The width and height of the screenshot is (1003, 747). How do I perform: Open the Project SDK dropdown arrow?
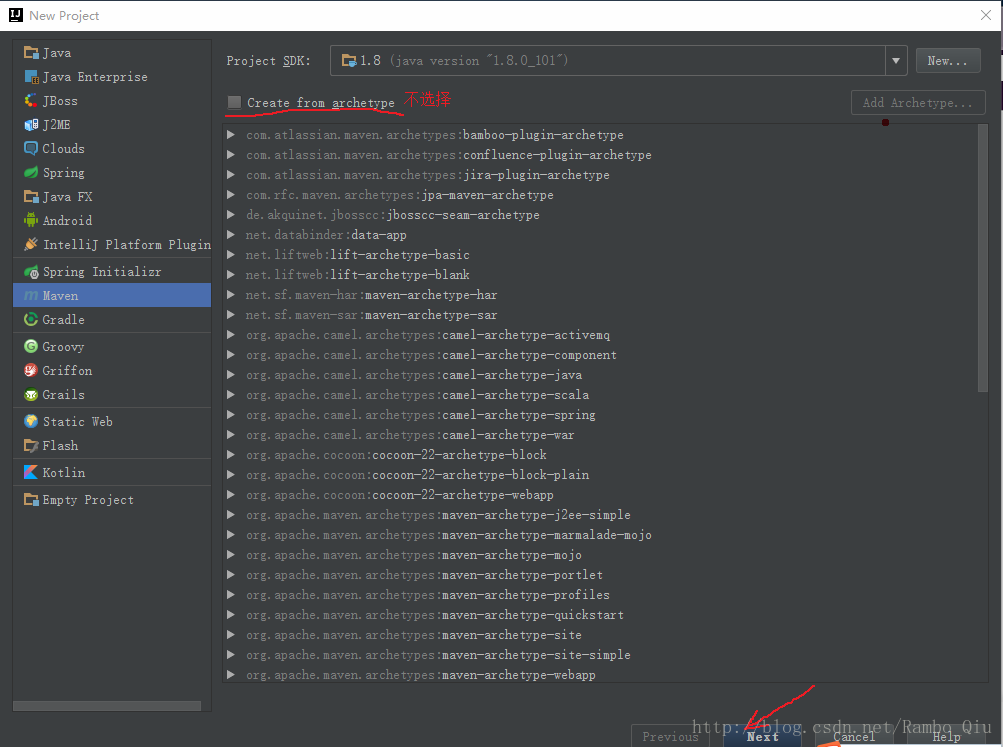896,61
